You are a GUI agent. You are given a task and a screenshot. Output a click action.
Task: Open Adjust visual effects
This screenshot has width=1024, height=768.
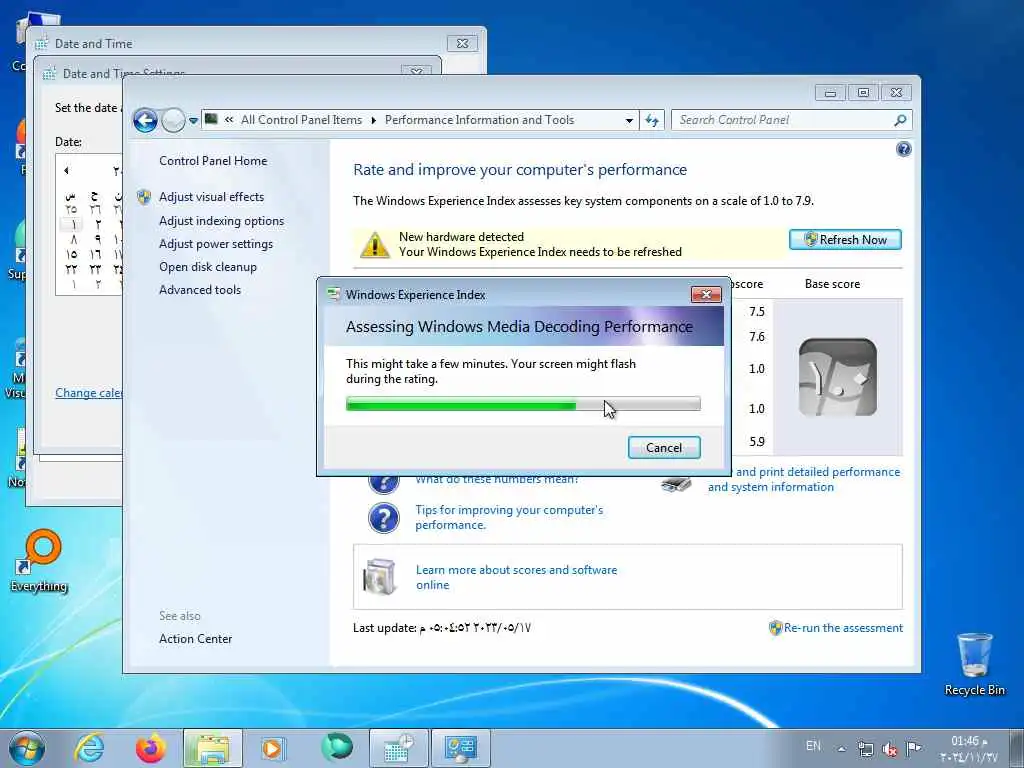tap(212, 197)
